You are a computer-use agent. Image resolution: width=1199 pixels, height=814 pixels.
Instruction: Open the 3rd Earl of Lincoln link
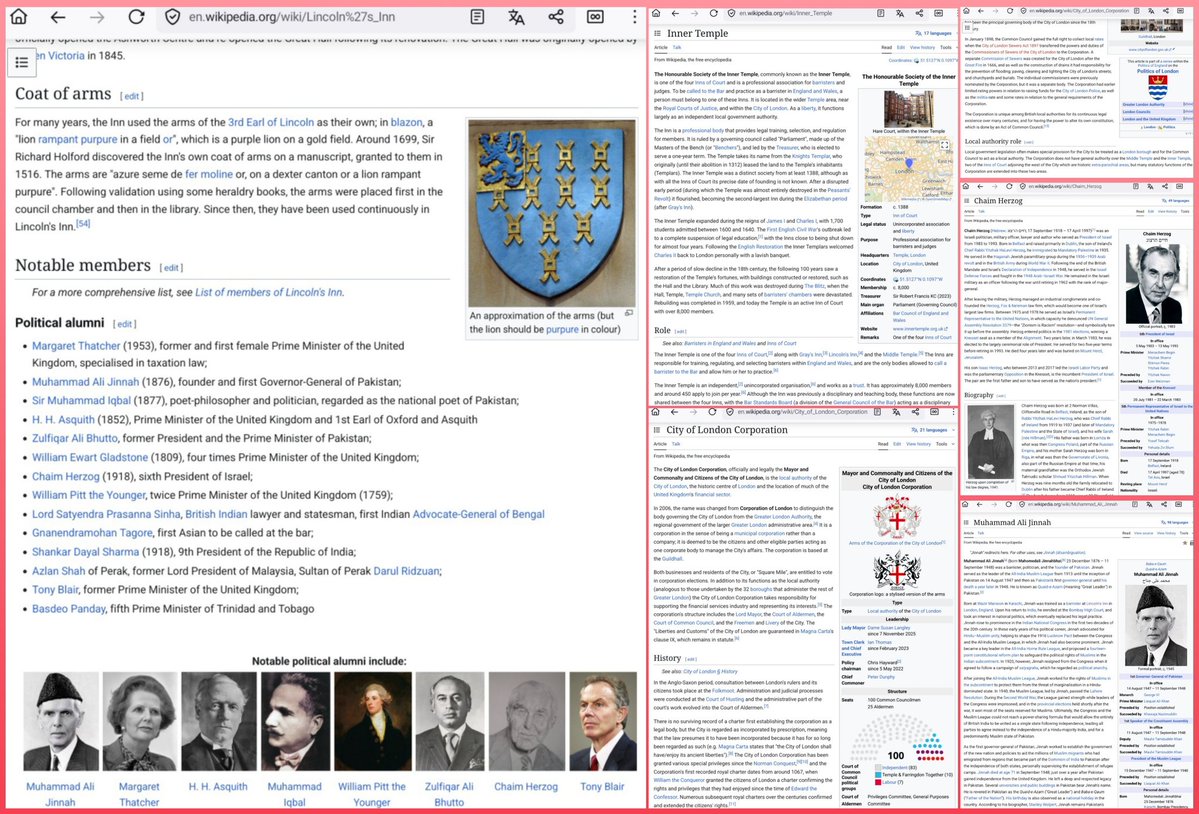coord(271,122)
